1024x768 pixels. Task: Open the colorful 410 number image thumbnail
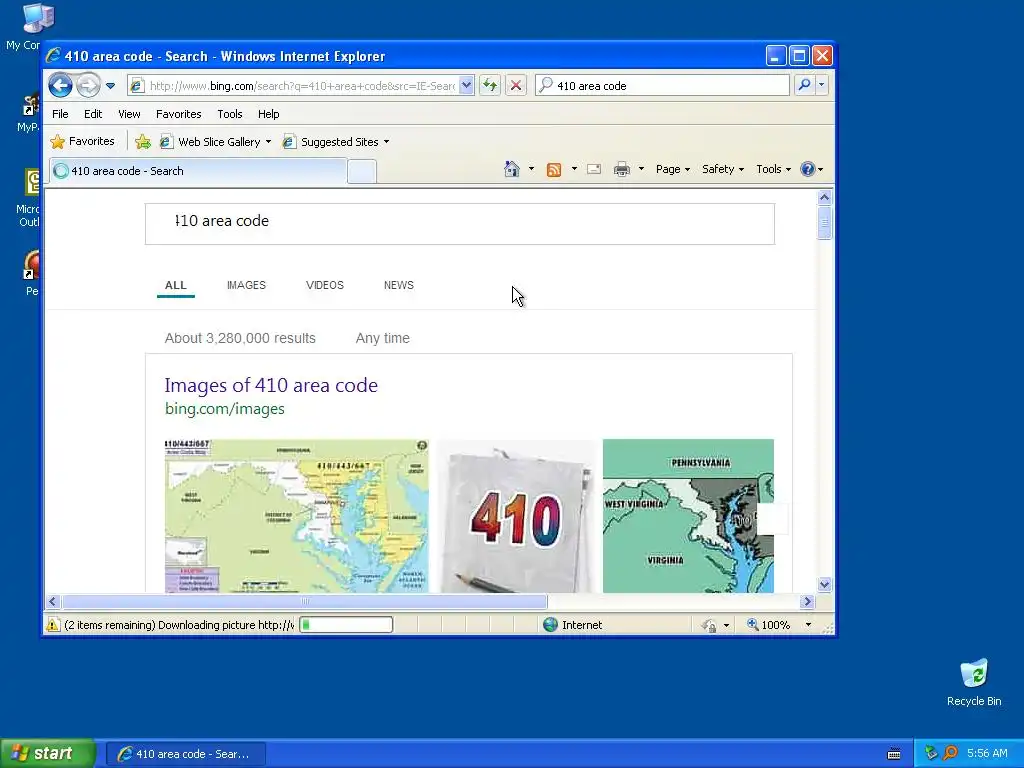tap(516, 516)
